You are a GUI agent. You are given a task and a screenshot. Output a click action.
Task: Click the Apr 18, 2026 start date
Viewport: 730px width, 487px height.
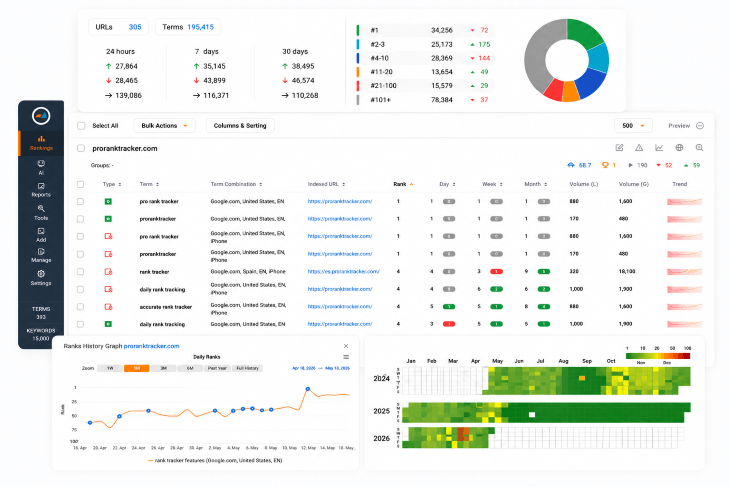point(304,368)
